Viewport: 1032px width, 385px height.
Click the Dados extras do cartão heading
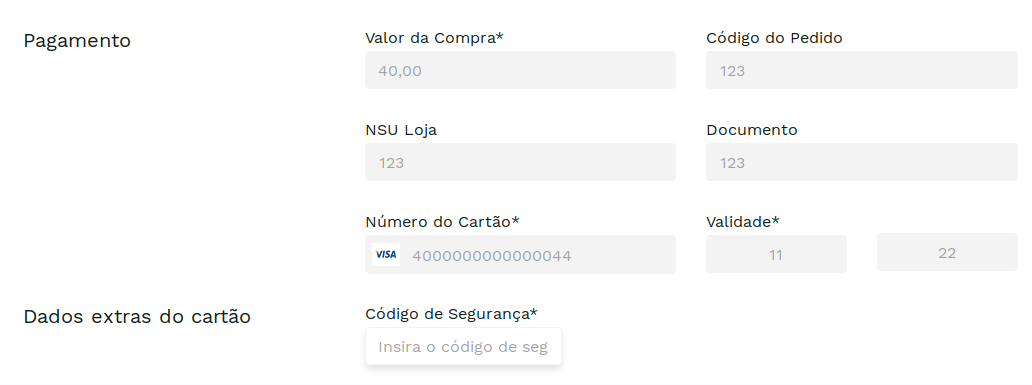pos(137,317)
